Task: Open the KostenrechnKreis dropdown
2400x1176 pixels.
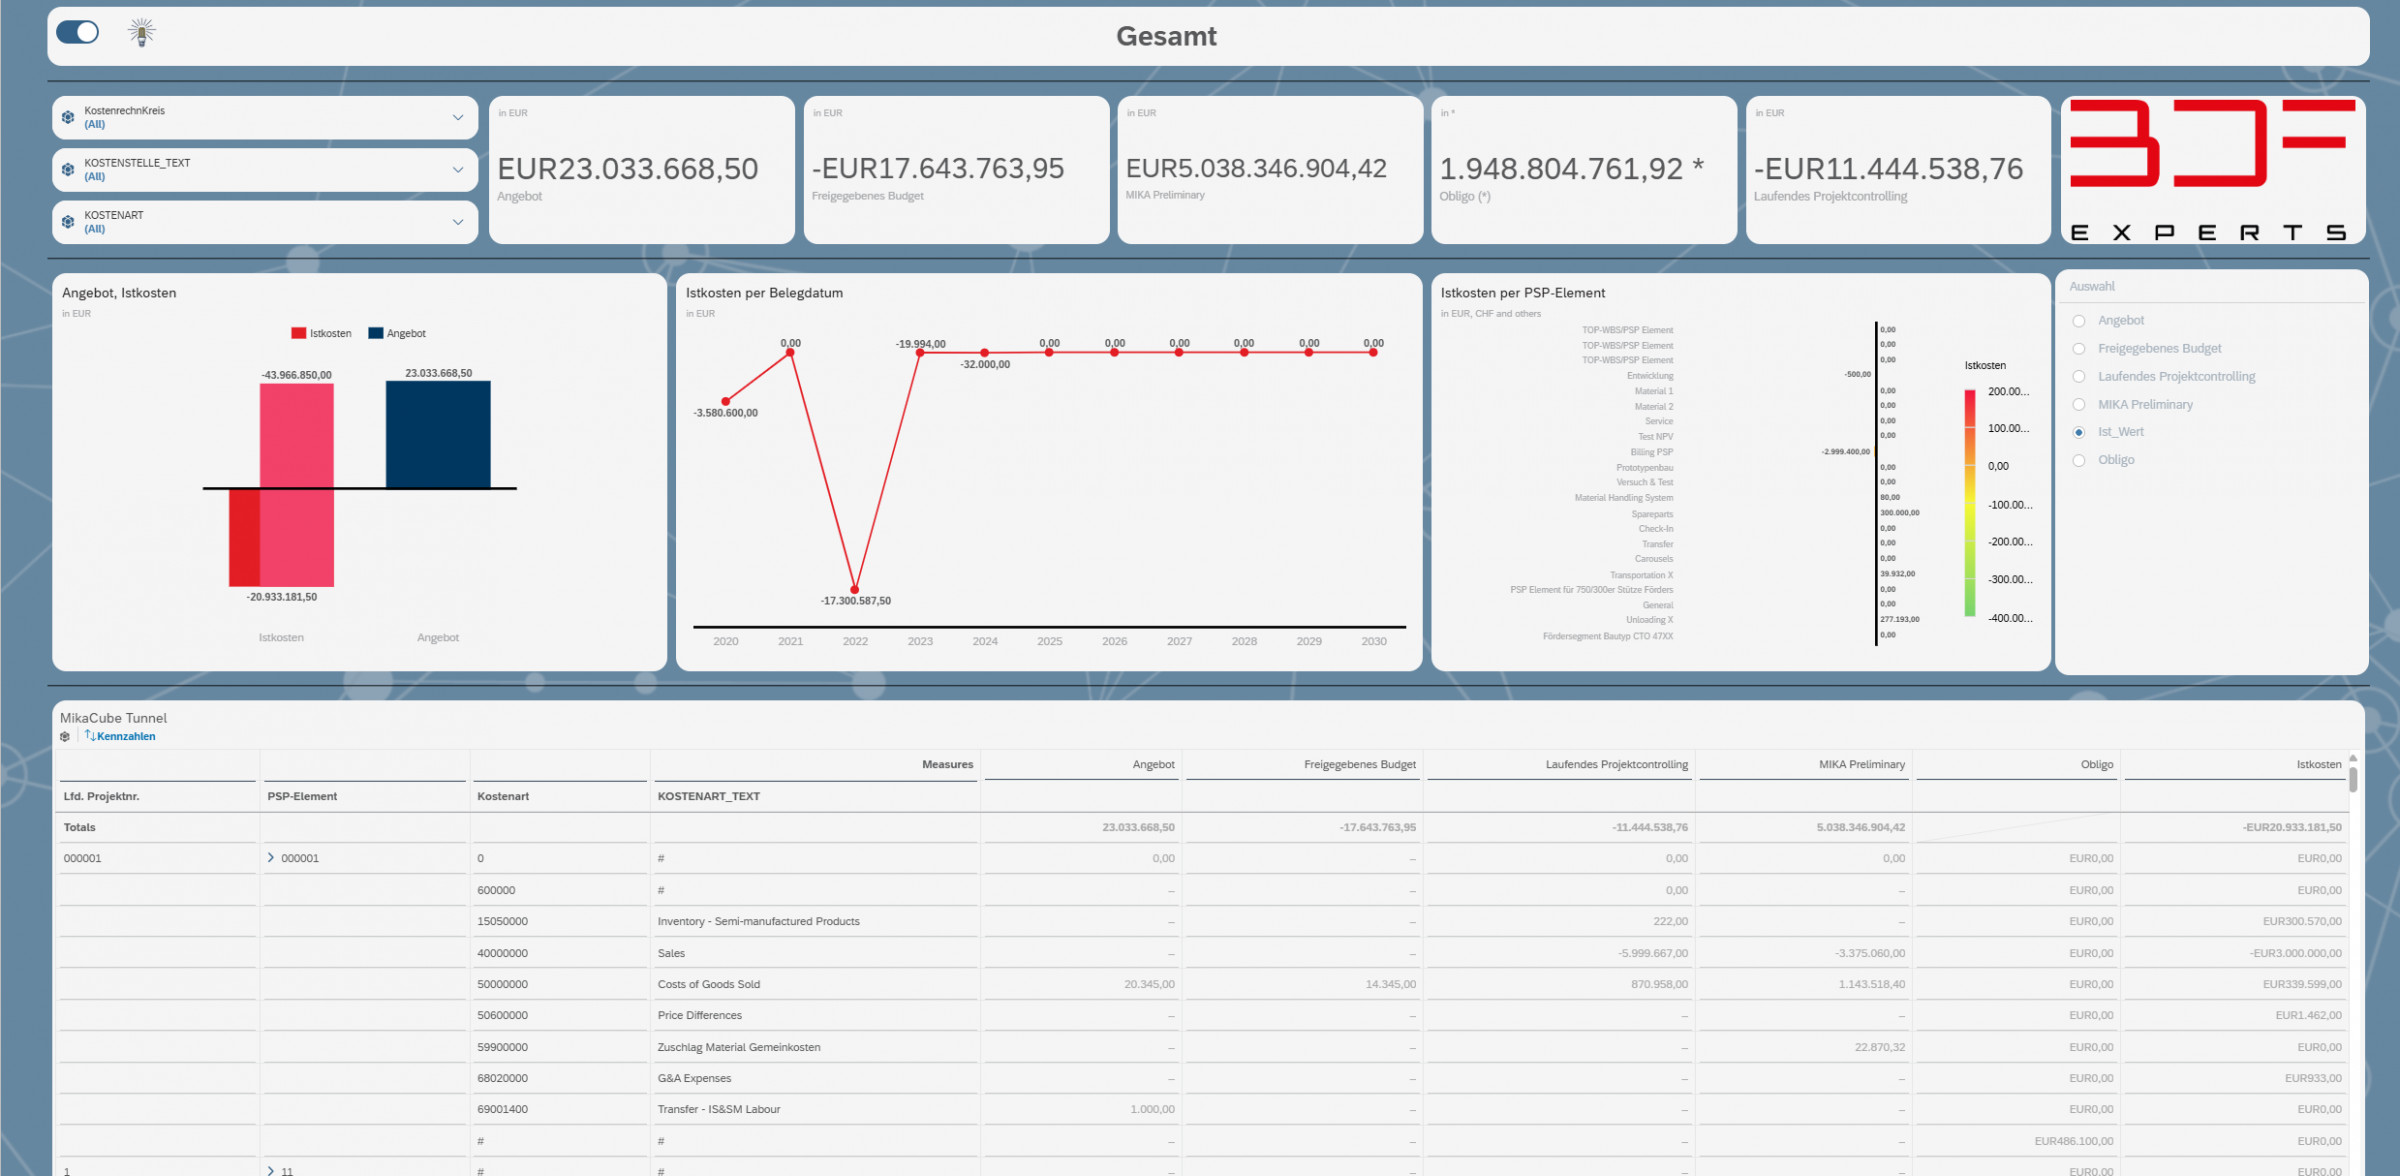Action: (458, 118)
